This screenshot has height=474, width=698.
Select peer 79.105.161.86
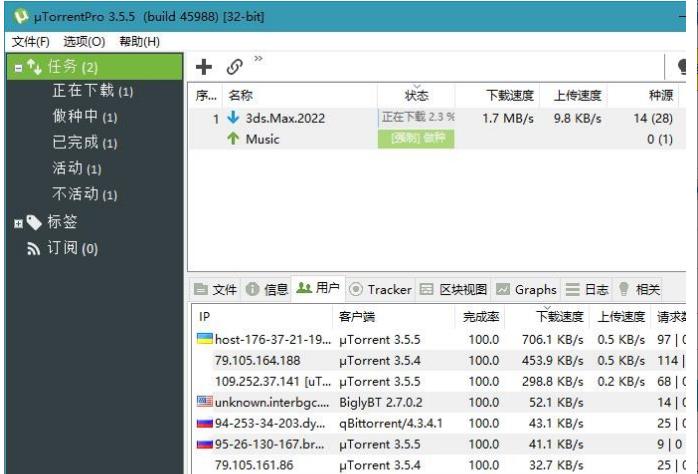coord(254,465)
